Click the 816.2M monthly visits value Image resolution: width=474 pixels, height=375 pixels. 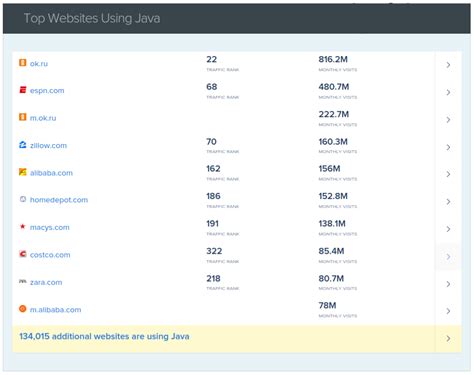coord(333,59)
